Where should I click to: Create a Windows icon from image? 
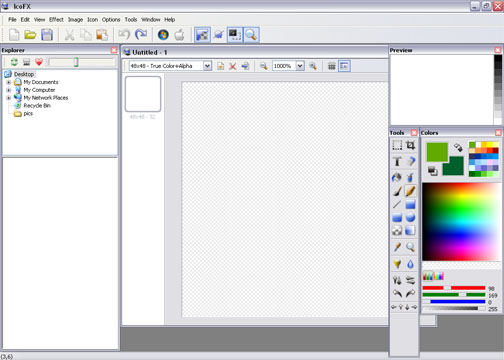[163, 35]
